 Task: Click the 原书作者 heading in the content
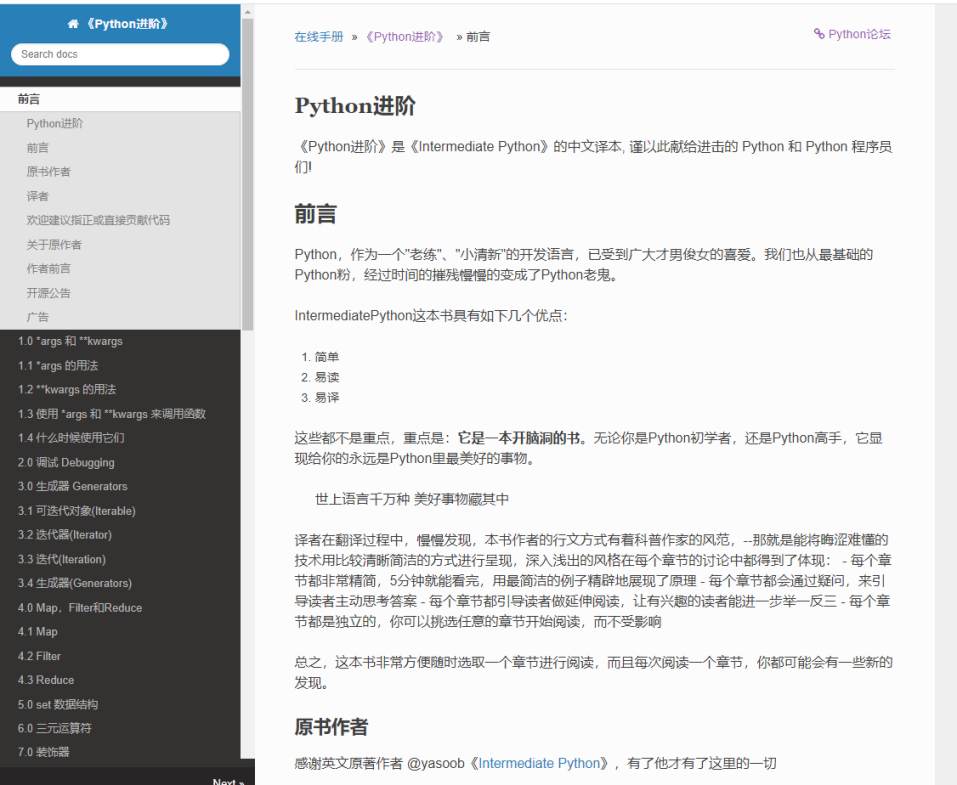[331, 726]
